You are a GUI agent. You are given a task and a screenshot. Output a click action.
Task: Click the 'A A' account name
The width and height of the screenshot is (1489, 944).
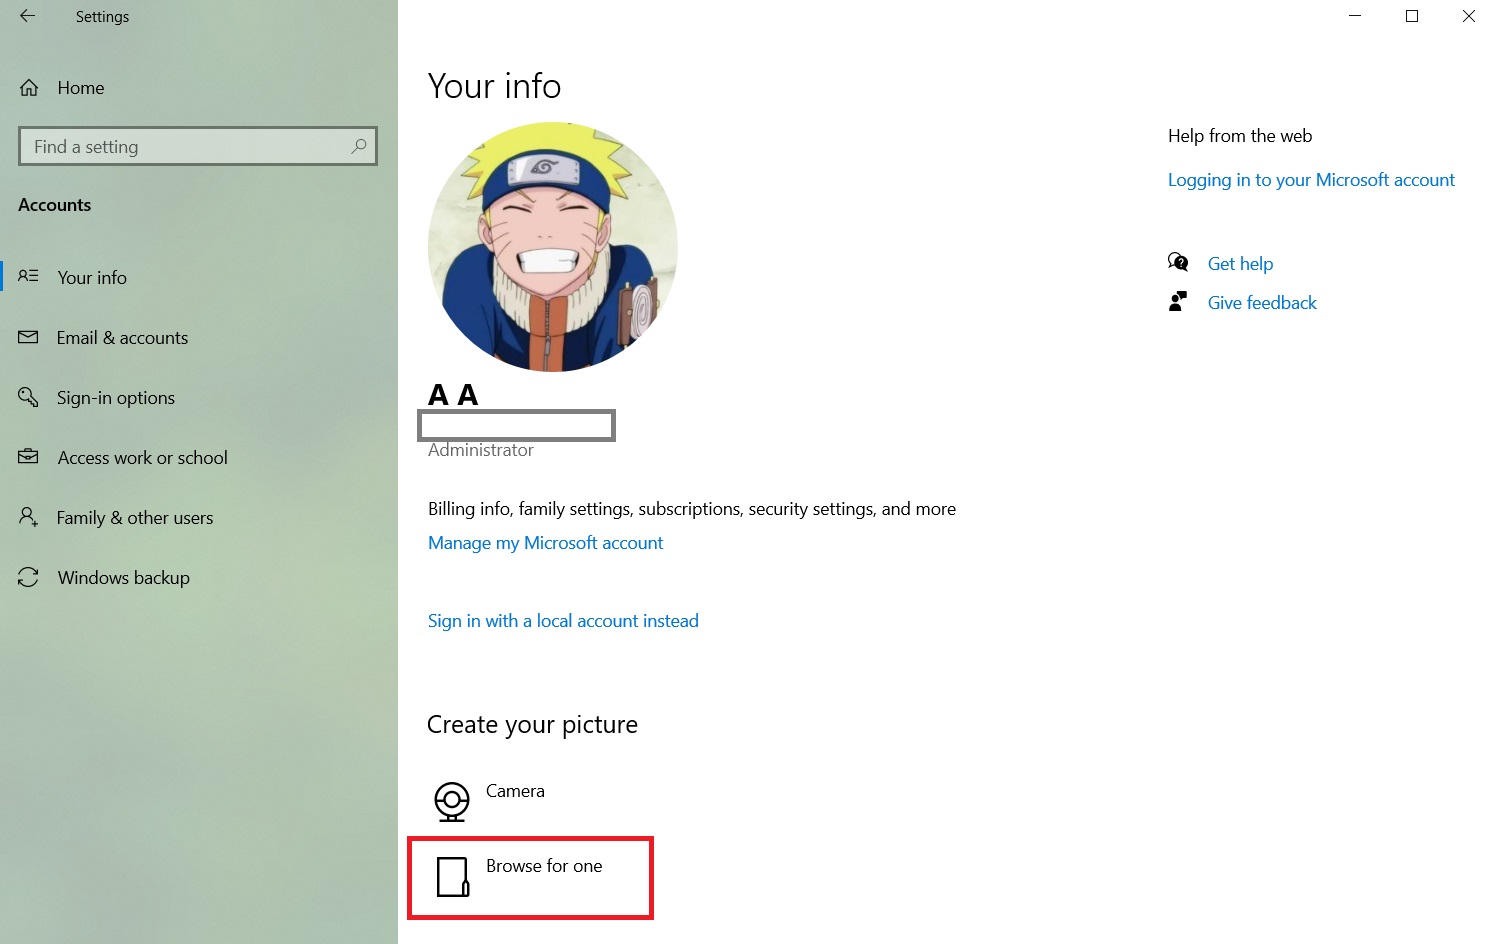pyautogui.click(x=453, y=395)
